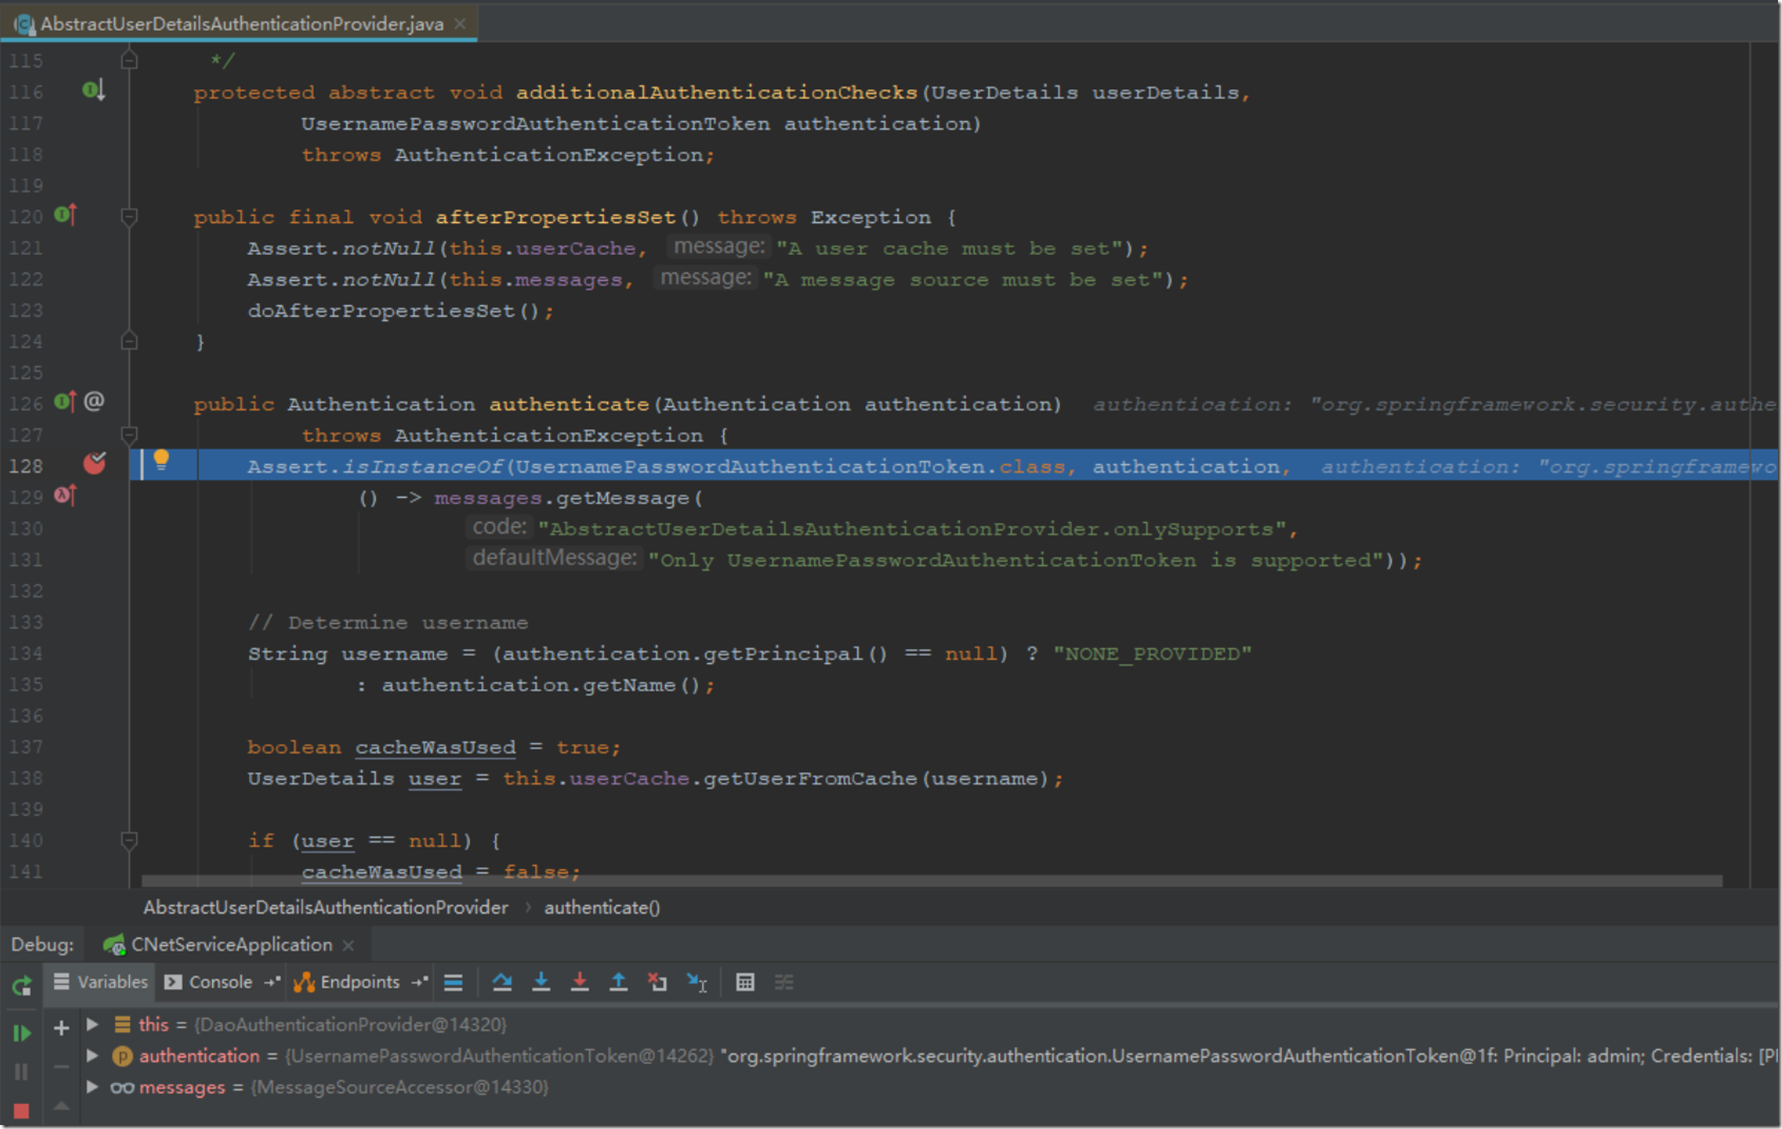This screenshot has height=1129, width=1782.
Task: Restore Endpoints layout arrow icon
Action: pyautogui.click(x=420, y=983)
